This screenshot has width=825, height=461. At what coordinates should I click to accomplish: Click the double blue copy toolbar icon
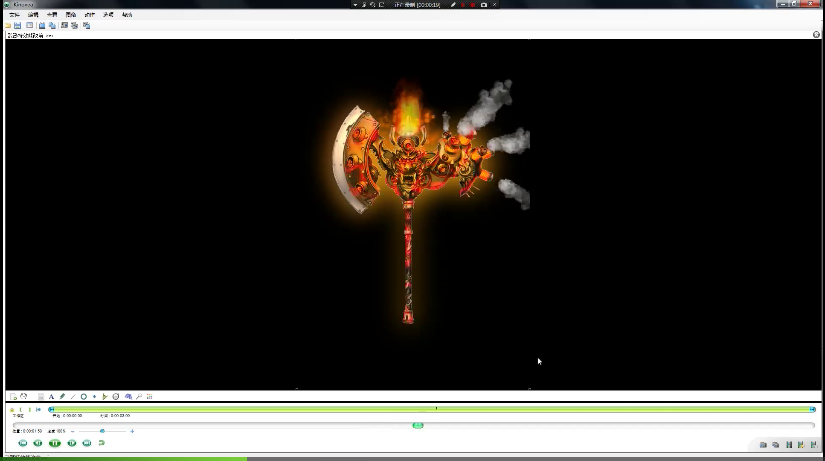[52, 25]
